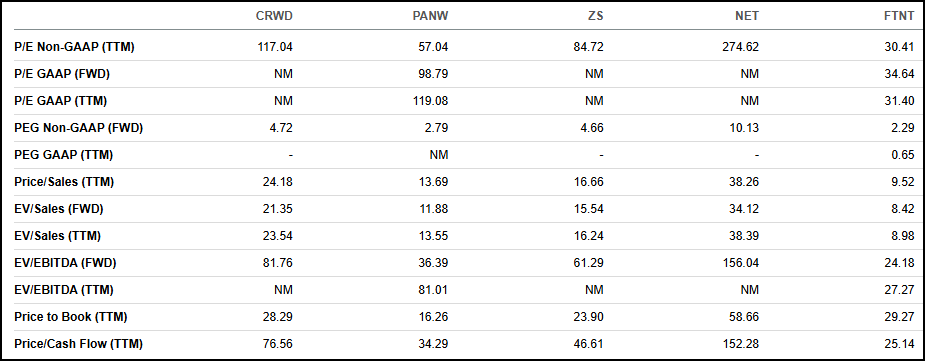Click the Price/Cash Flow (TTM) label
925x361 pixels.
coord(78,344)
